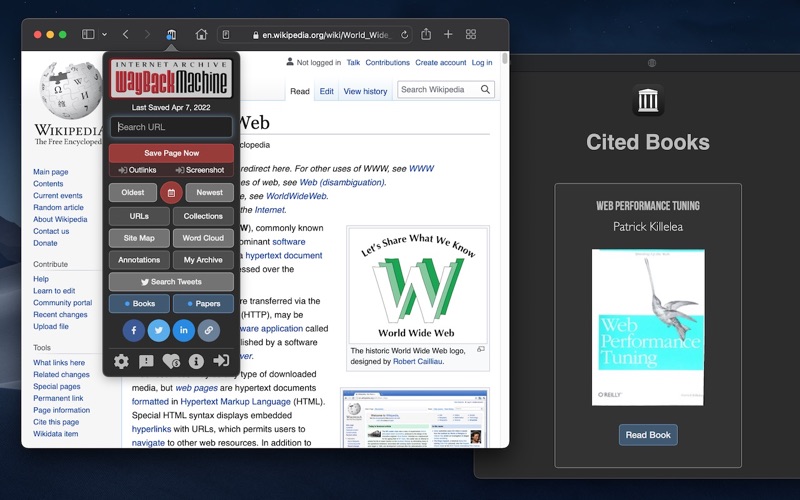This screenshot has width=800, height=500.
Task: Toggle the Screenshot option
Action: [199, 170]
